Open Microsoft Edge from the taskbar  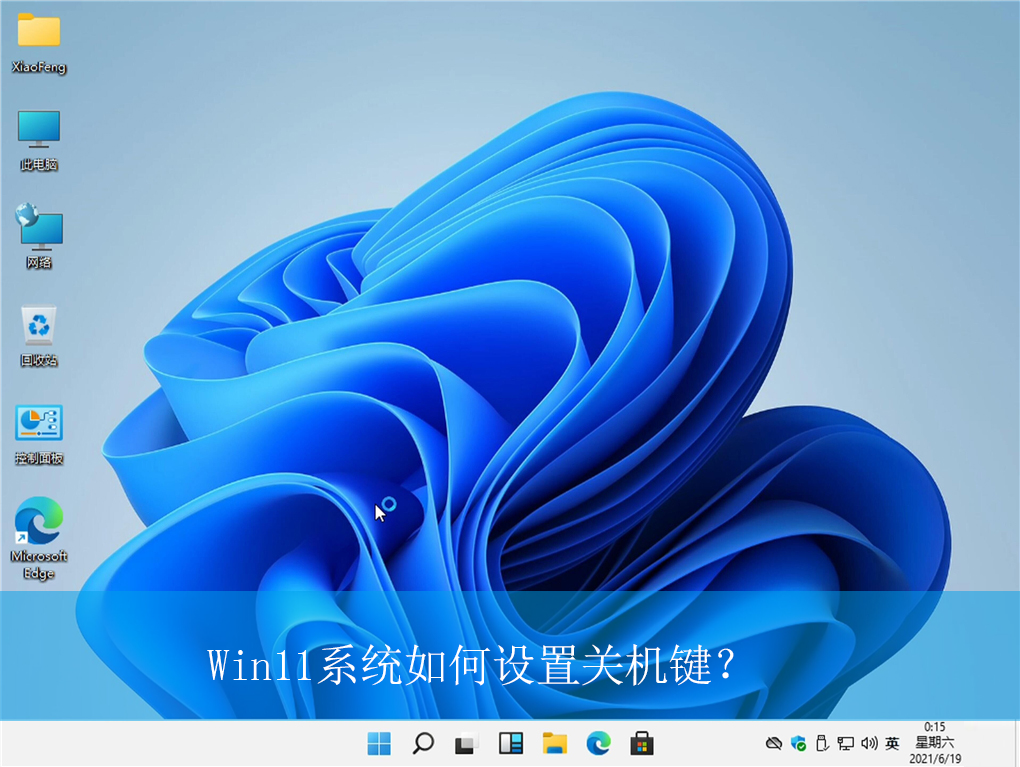[598, 743]
